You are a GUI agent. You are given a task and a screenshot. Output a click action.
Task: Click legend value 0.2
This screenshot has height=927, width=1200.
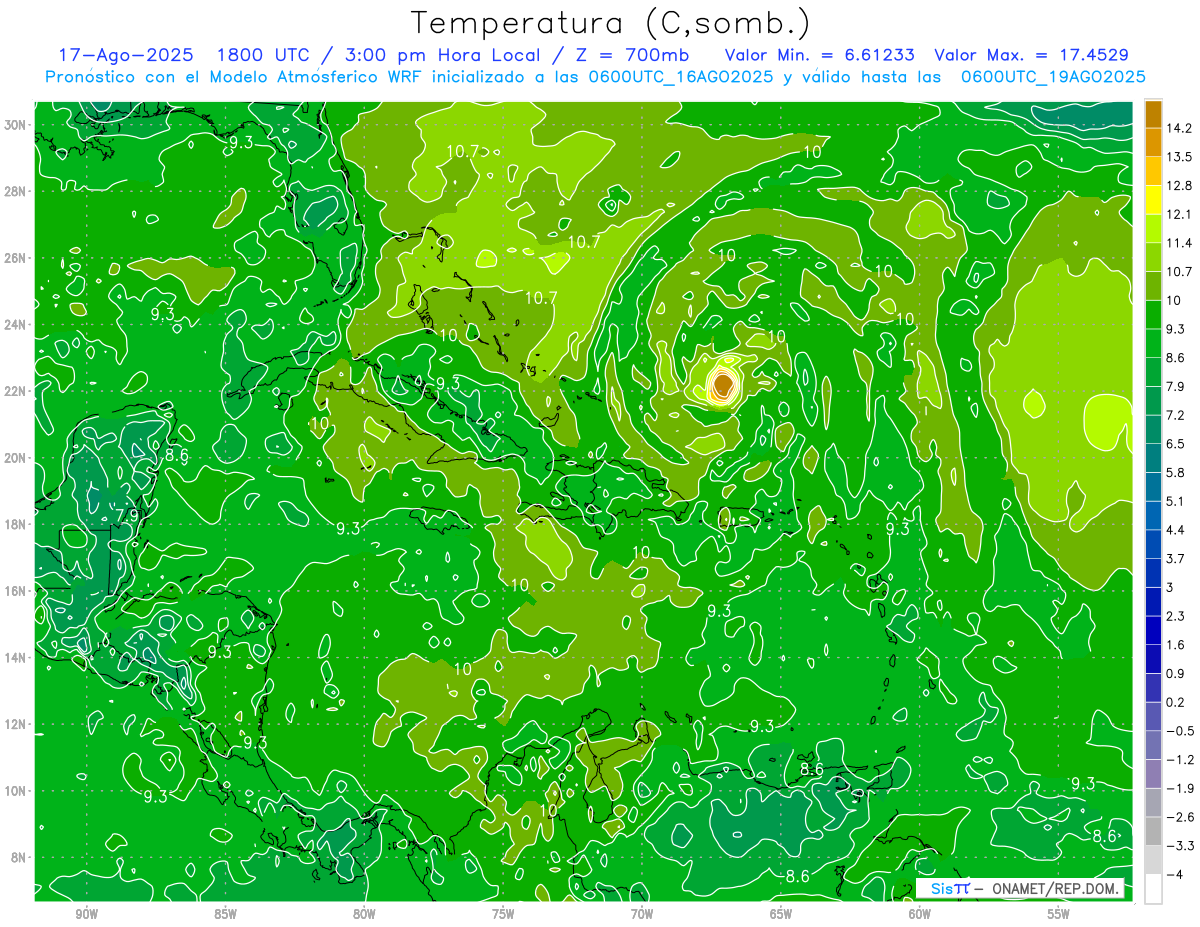click(1175, 702)
